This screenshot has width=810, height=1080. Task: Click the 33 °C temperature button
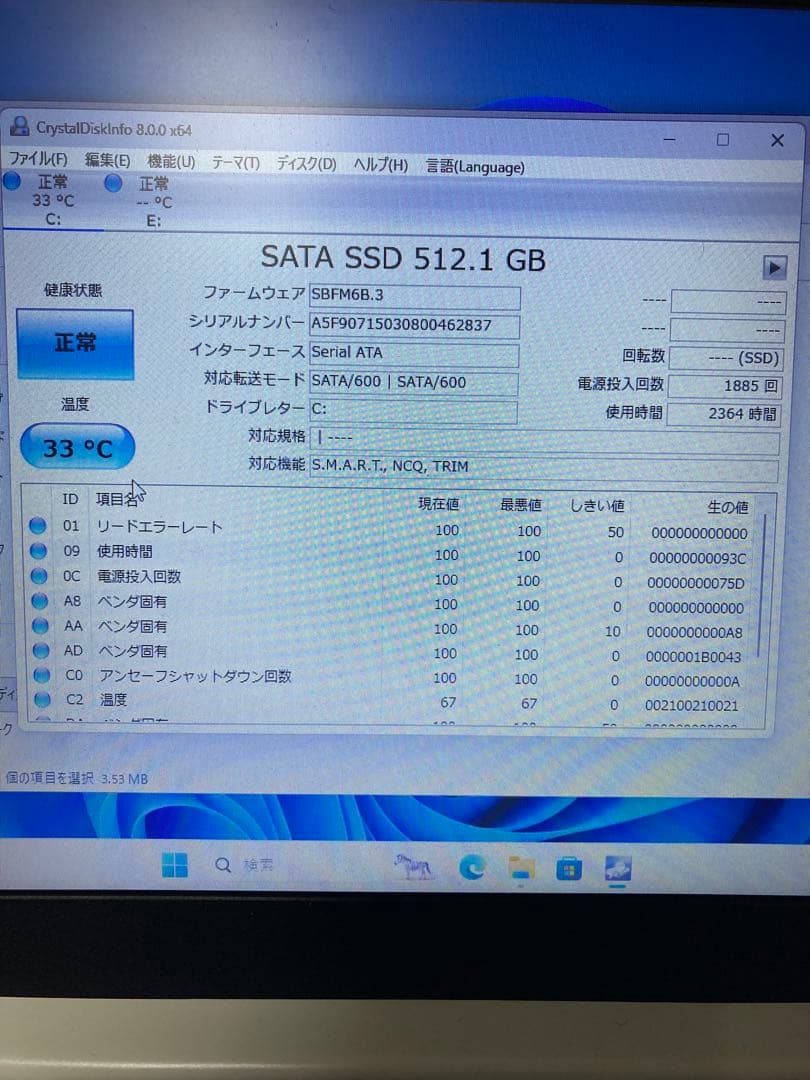pyautogui.click(x=76, y=447)
